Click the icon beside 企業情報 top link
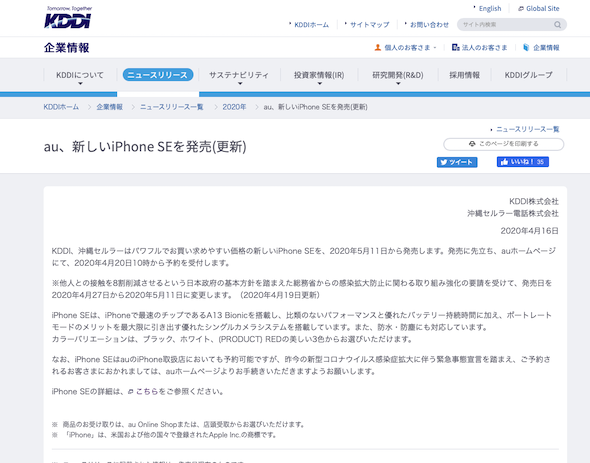The image size is (590, 463). pyautogui.click(x=526, y=47)
